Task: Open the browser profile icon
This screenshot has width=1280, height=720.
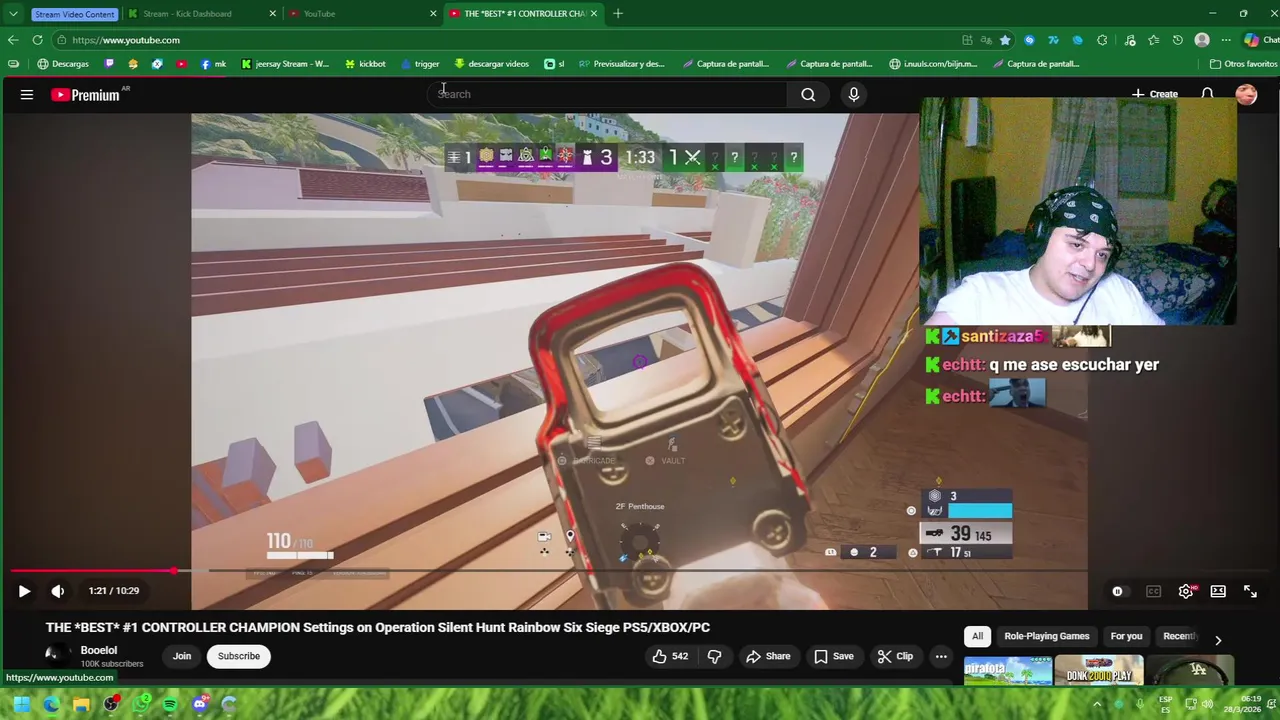Action: (1202, 40)
